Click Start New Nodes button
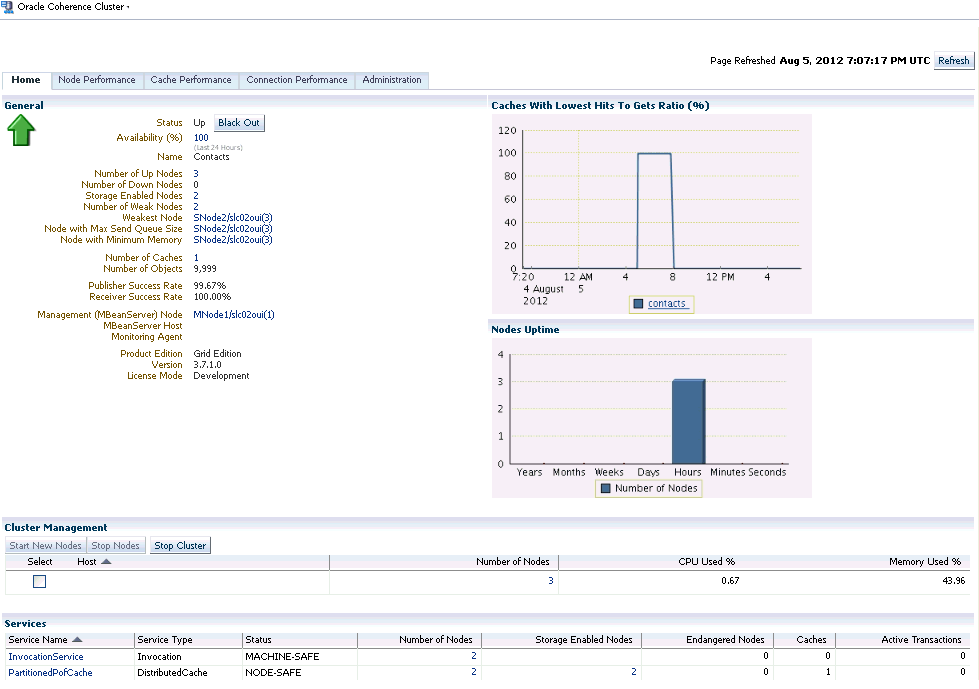The height and width of the screenshot is (689, 979). tap(46, 545)
